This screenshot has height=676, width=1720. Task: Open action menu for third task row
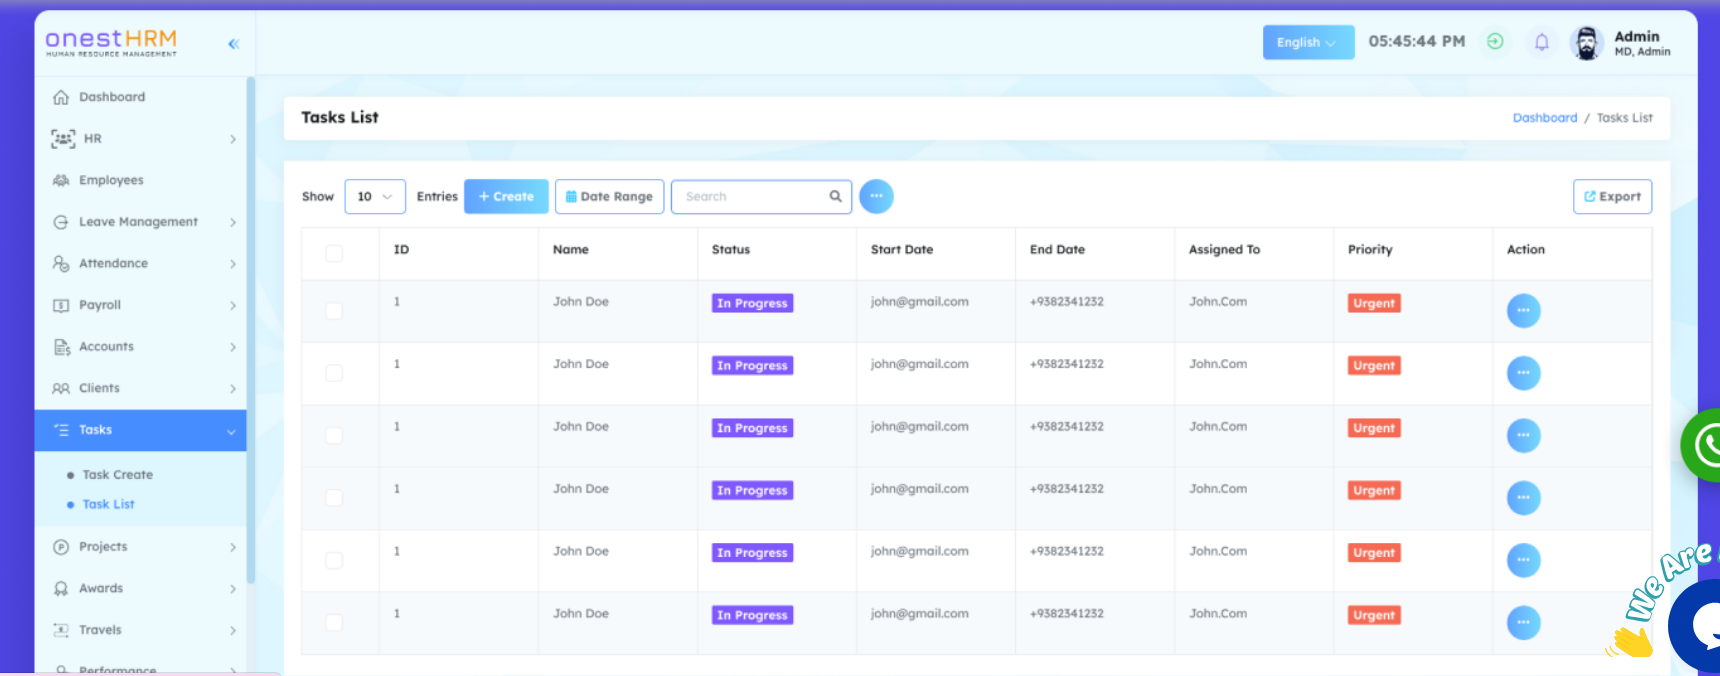[x=1523, y=435]
